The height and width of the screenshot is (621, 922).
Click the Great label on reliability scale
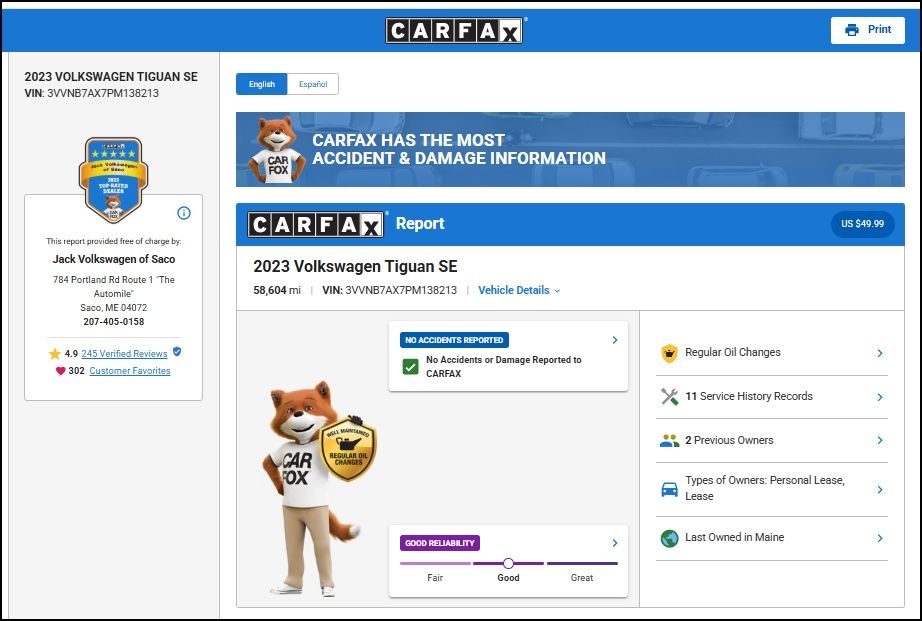point(582,577)
